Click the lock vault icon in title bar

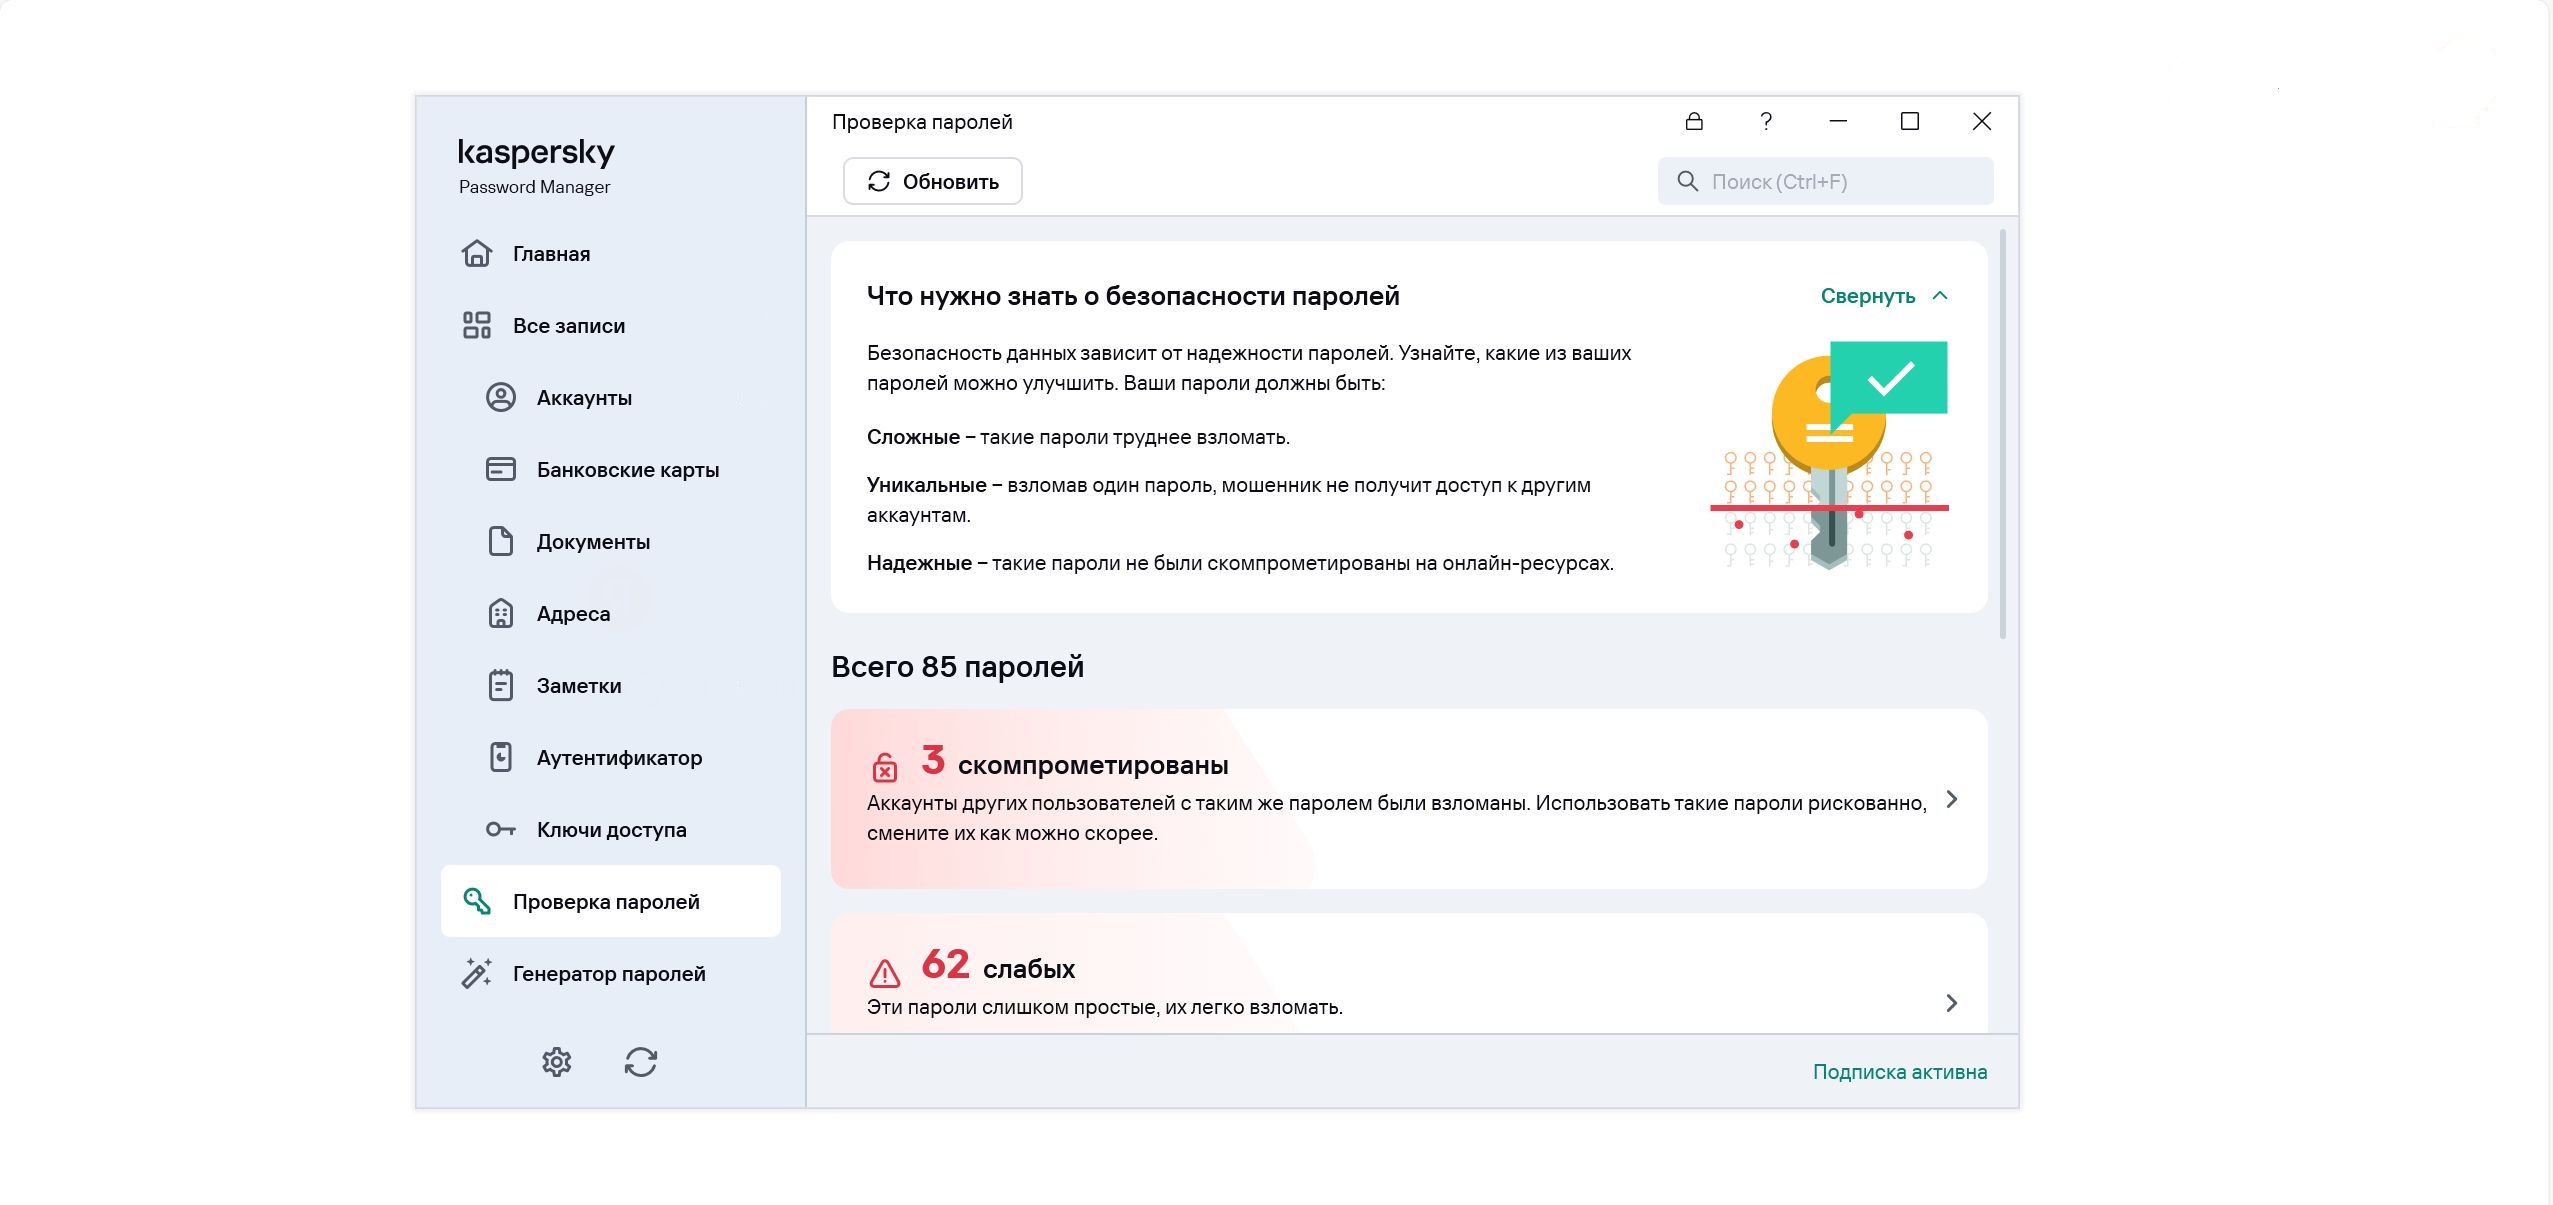pyautogui.click(x=1693, y=121)
